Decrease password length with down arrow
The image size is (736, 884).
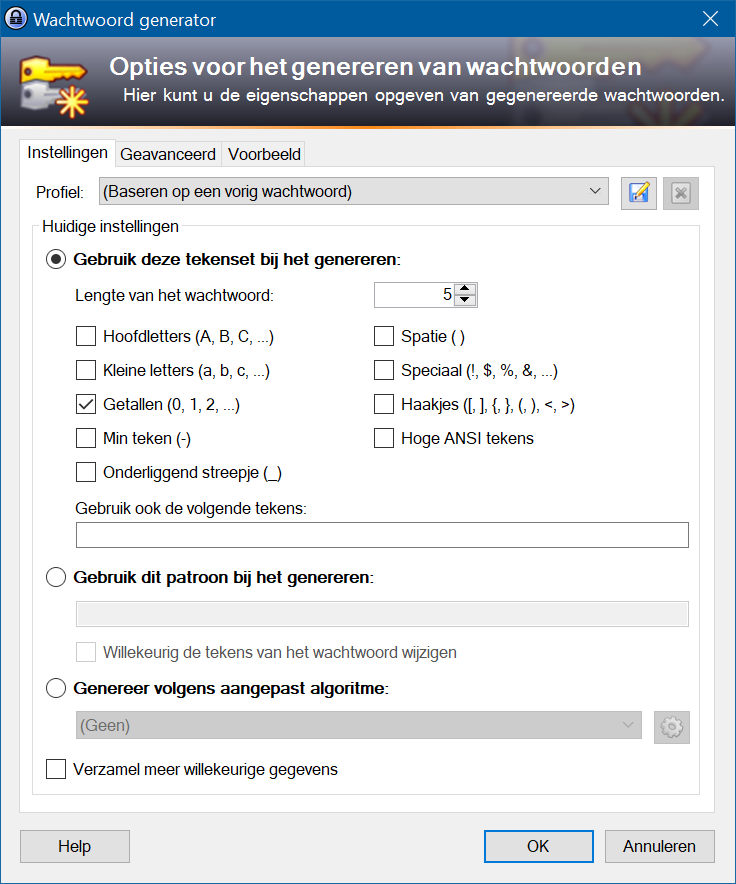pyautogui.click(x=464, y=300)
